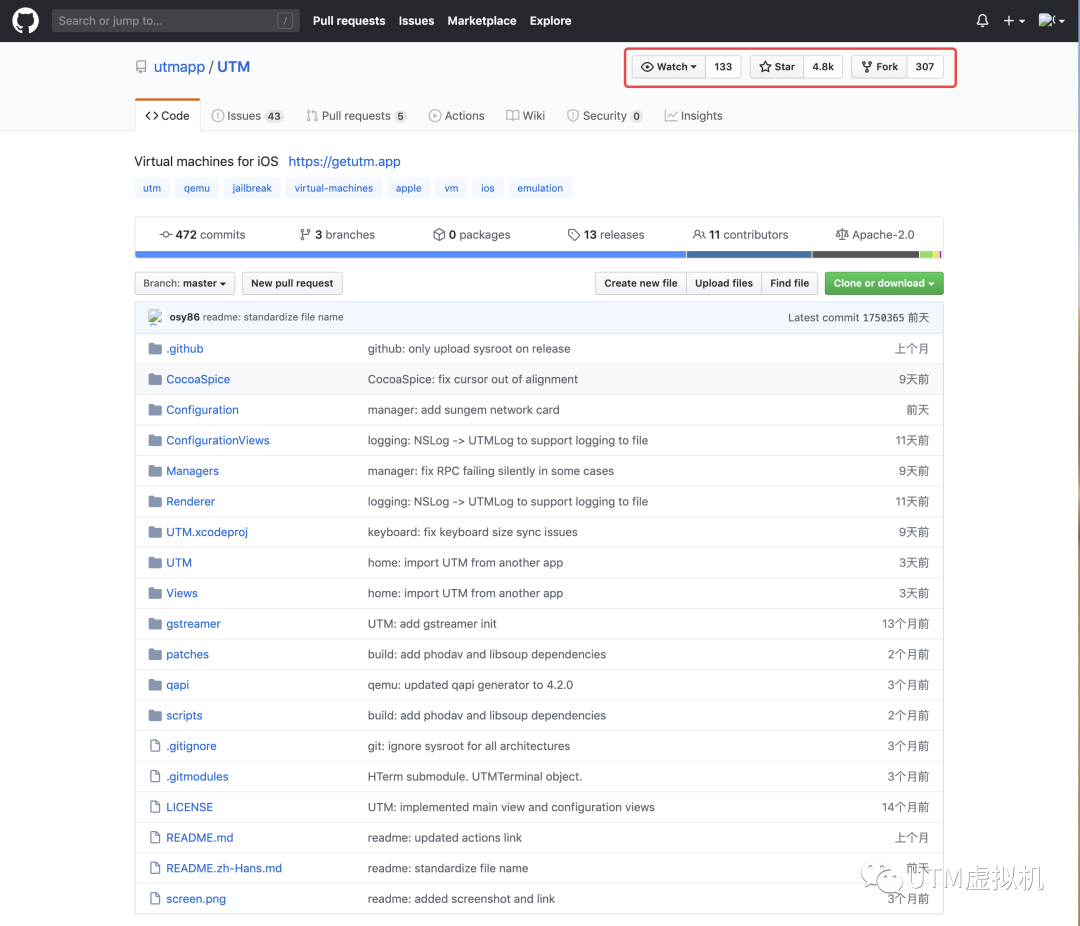Image resolution: width=1080 pixels, height=926 pixels.
Task: Open the Apache-2.0 license link
Action: tap(875, 235)
